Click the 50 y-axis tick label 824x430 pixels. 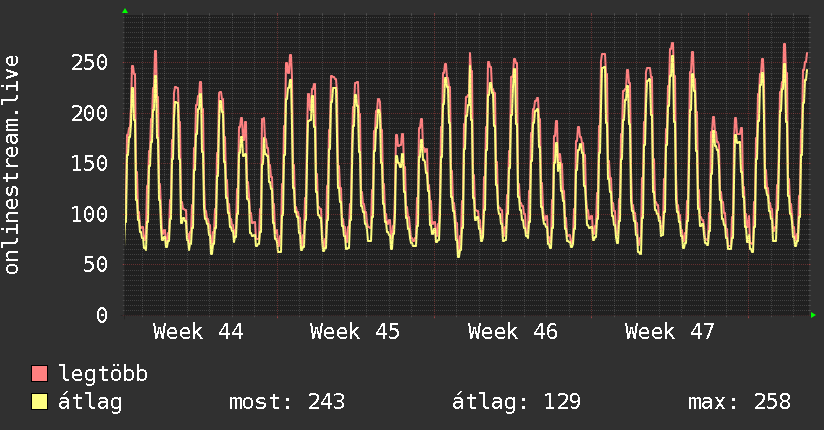(x=96, y=264)
